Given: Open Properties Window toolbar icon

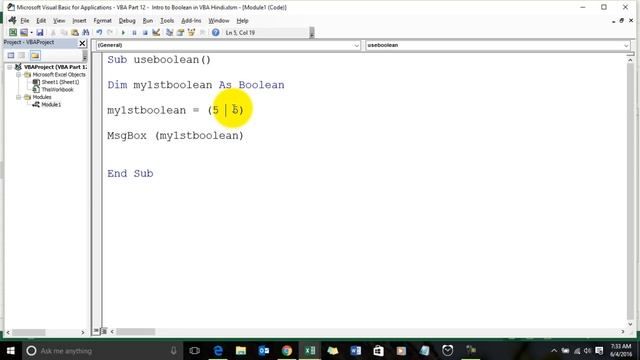Looking at the screenshot, I should click(180, 33).
